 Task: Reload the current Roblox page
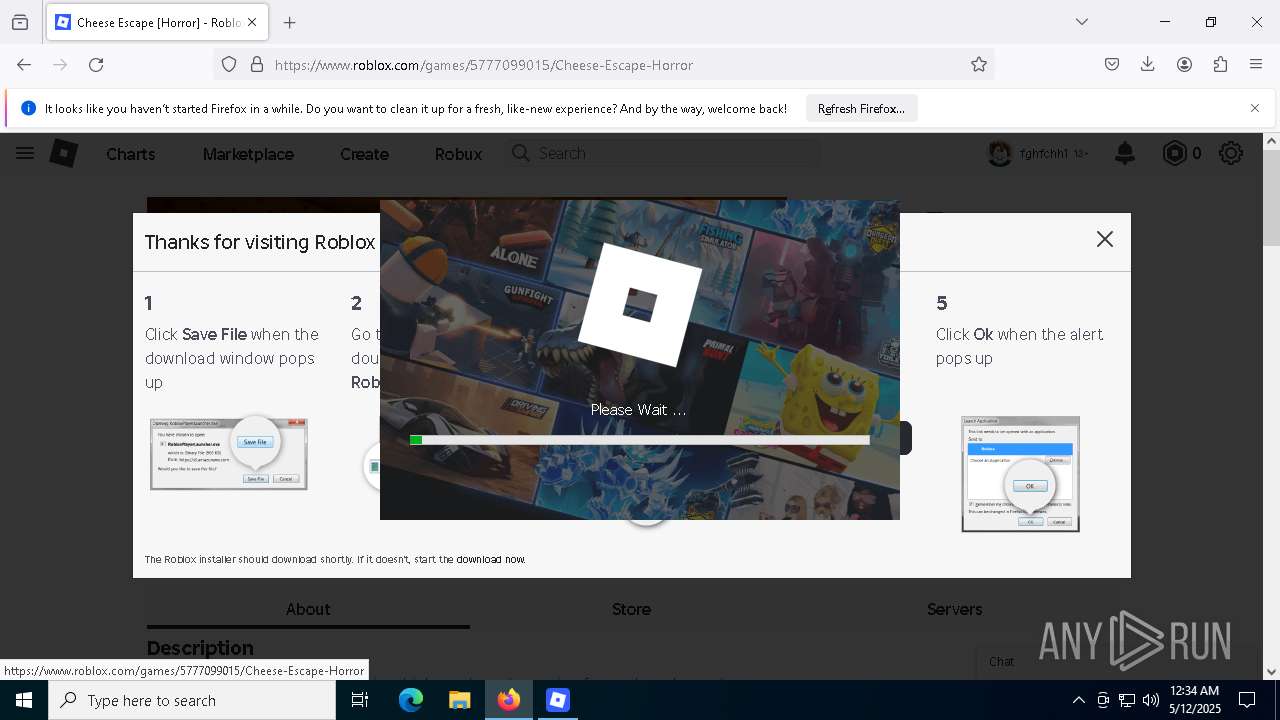click(x=96, y=64)
